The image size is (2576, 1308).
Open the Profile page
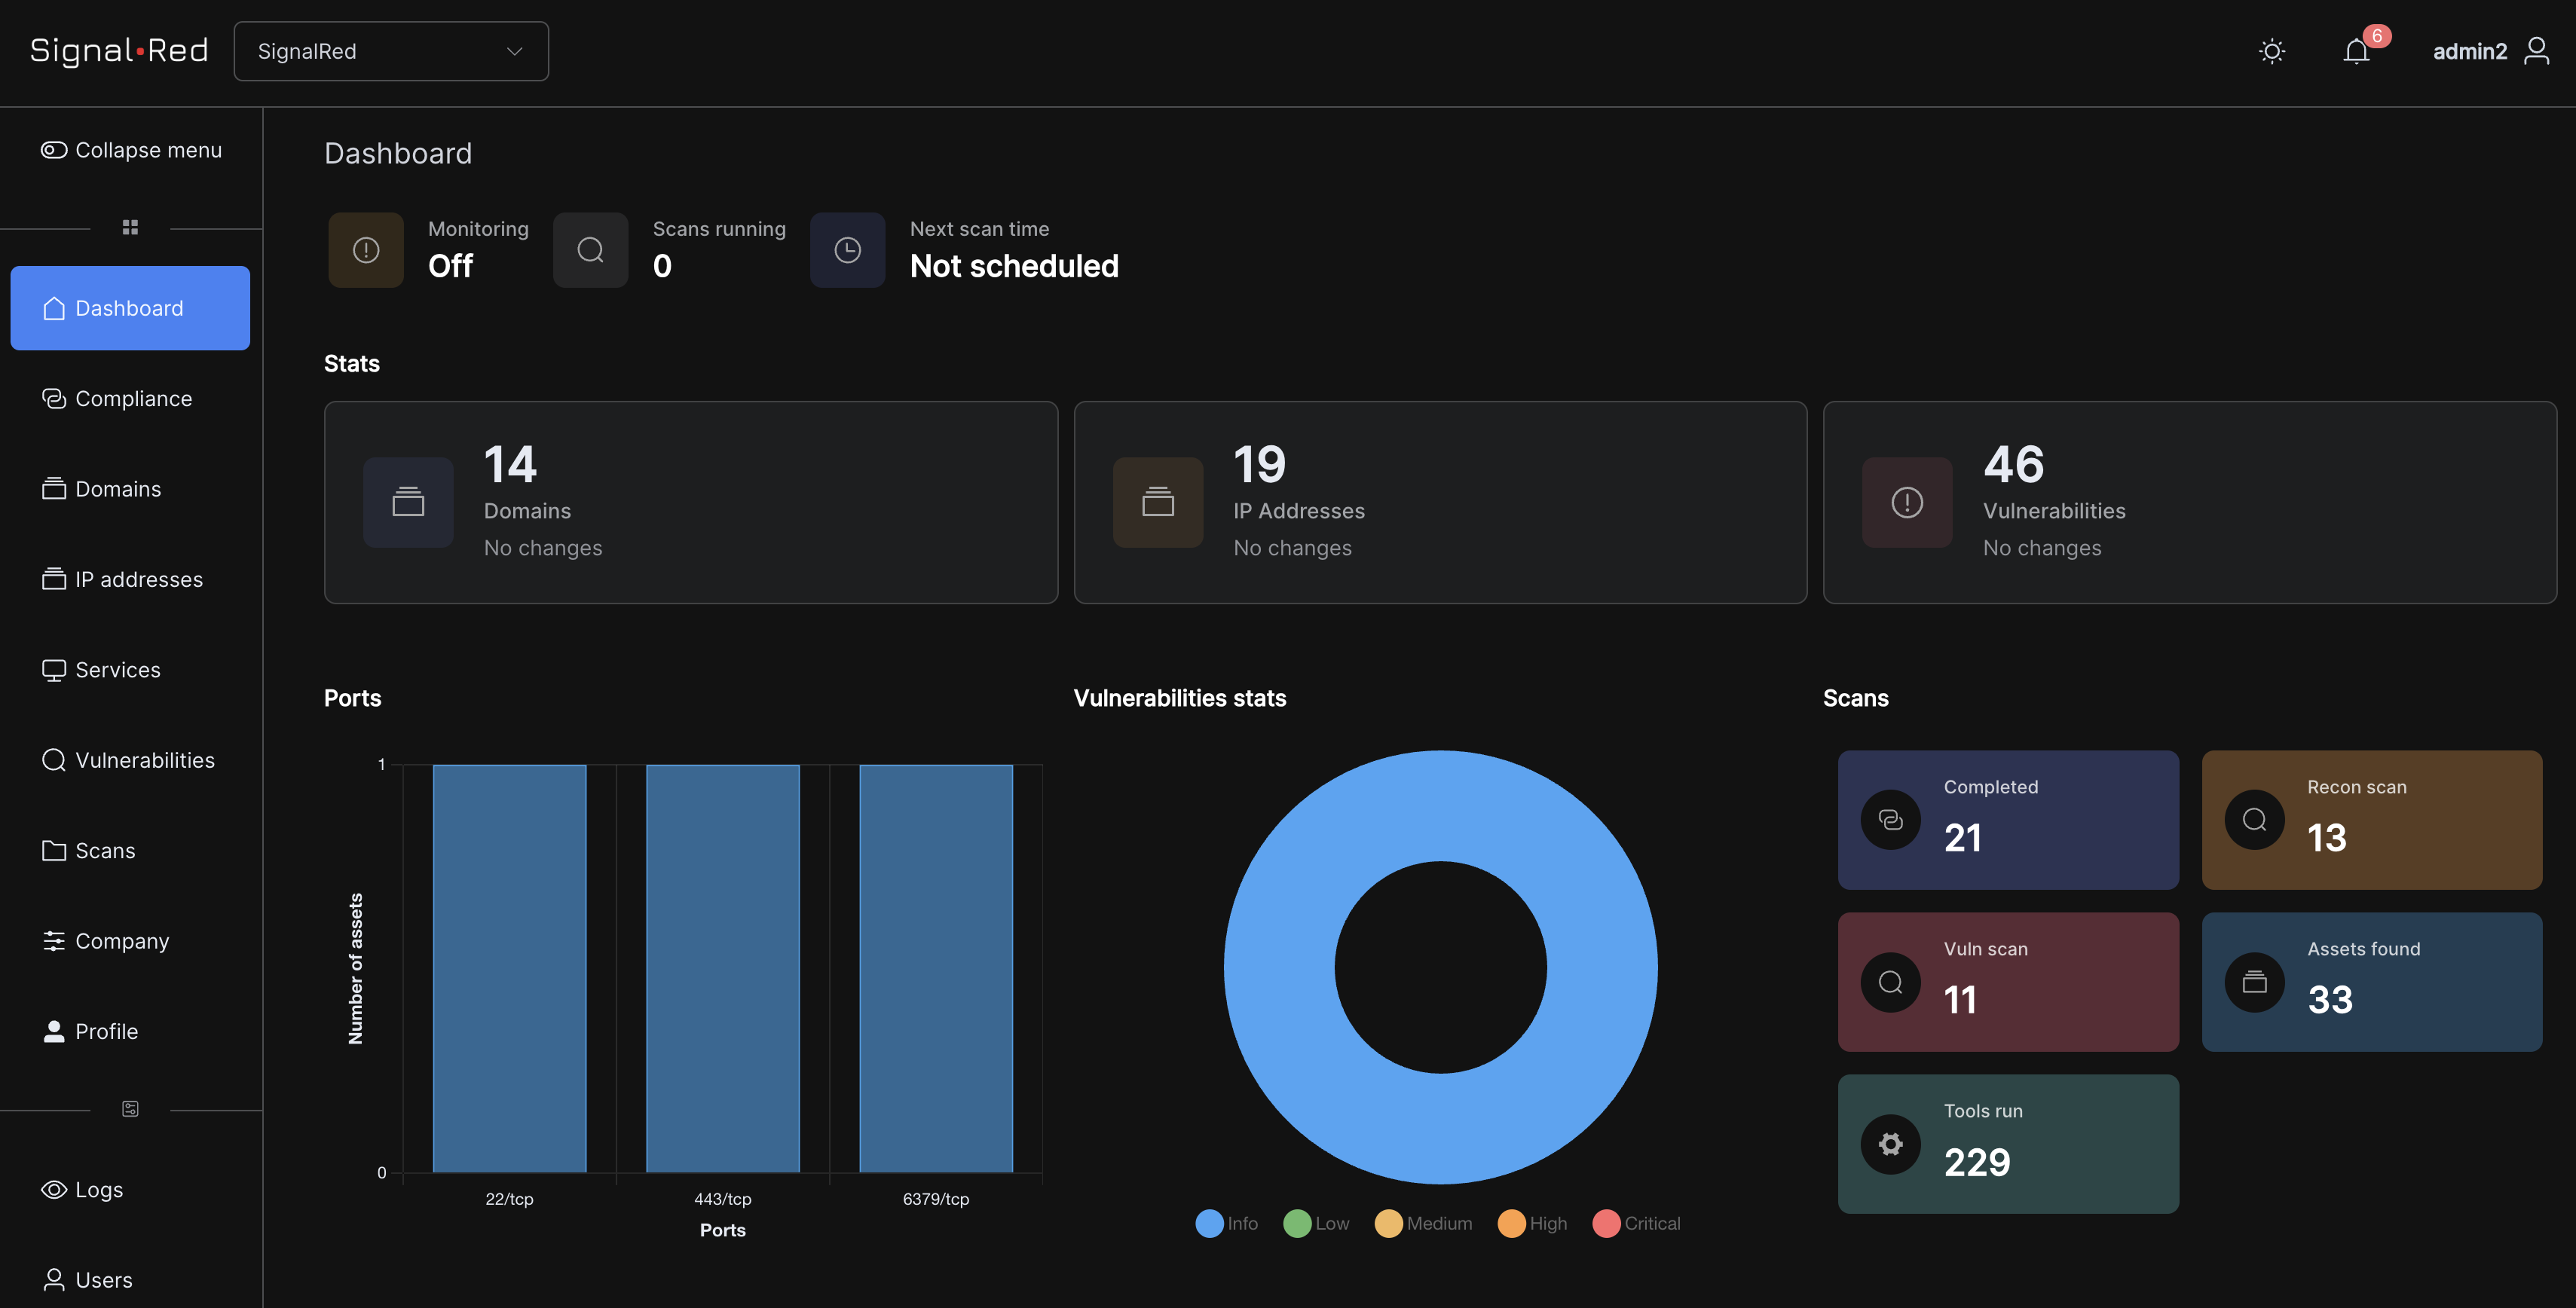coord(107,1031)
